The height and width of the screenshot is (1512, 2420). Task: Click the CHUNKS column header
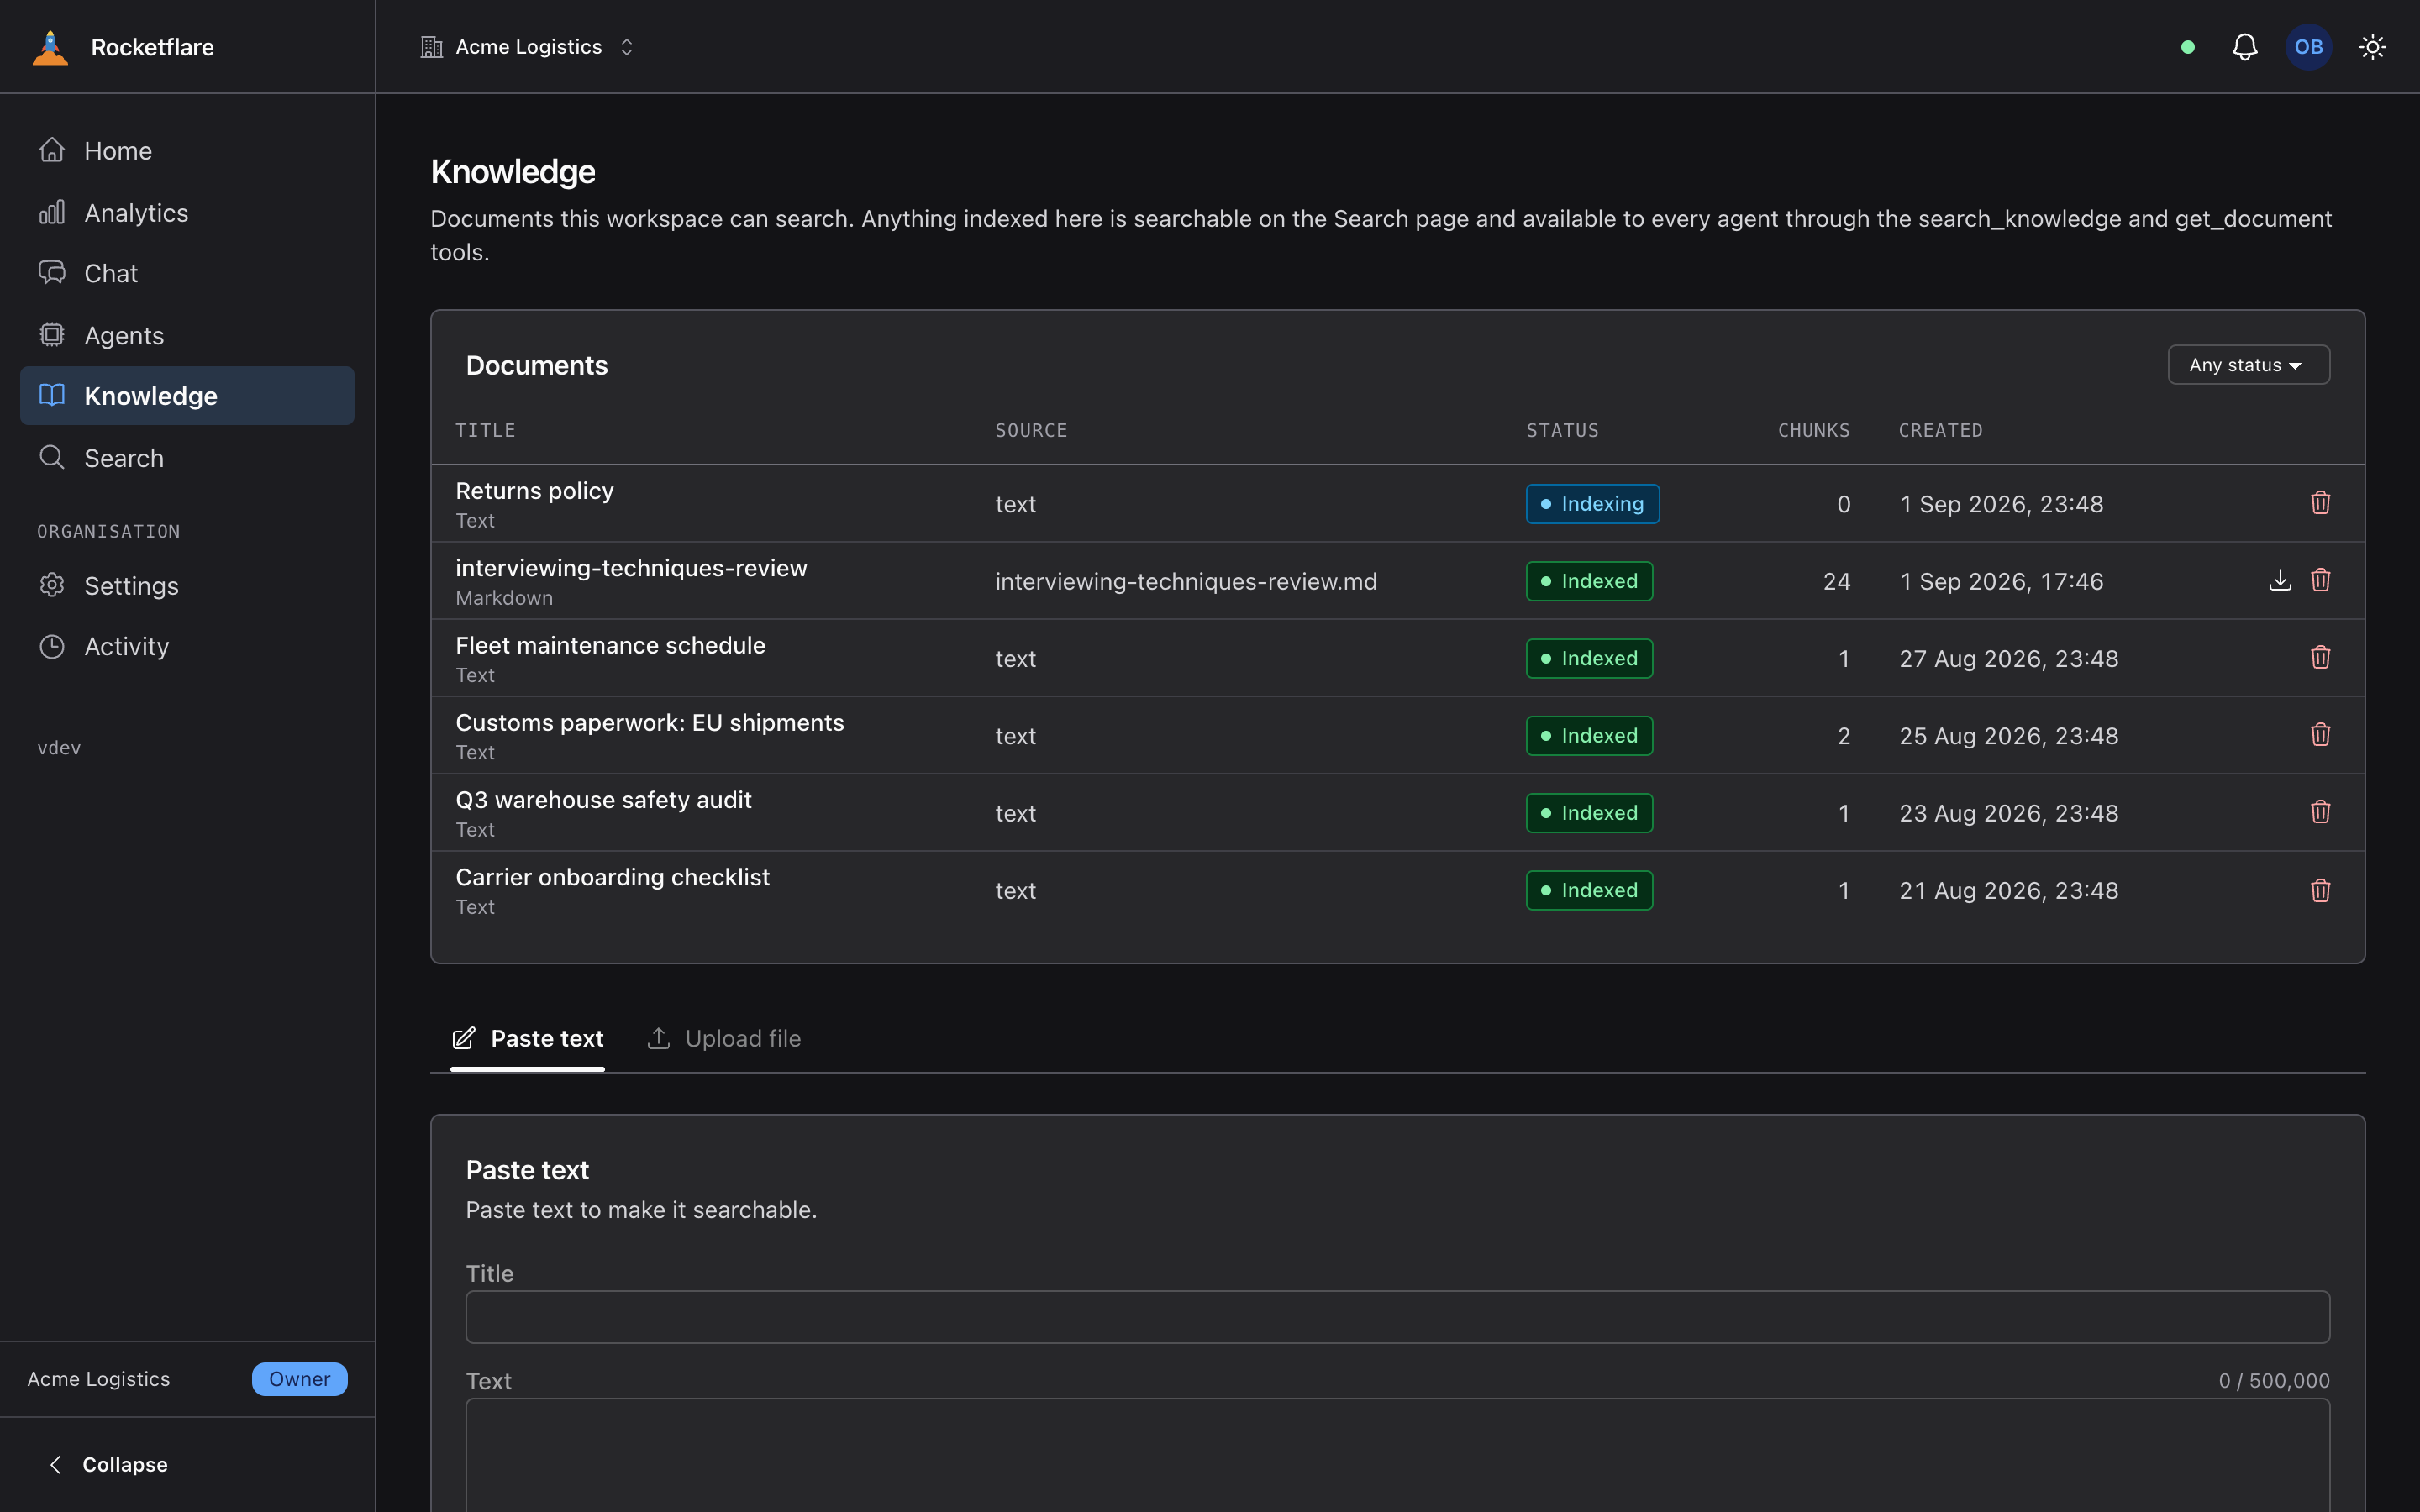click(1813, 430)
